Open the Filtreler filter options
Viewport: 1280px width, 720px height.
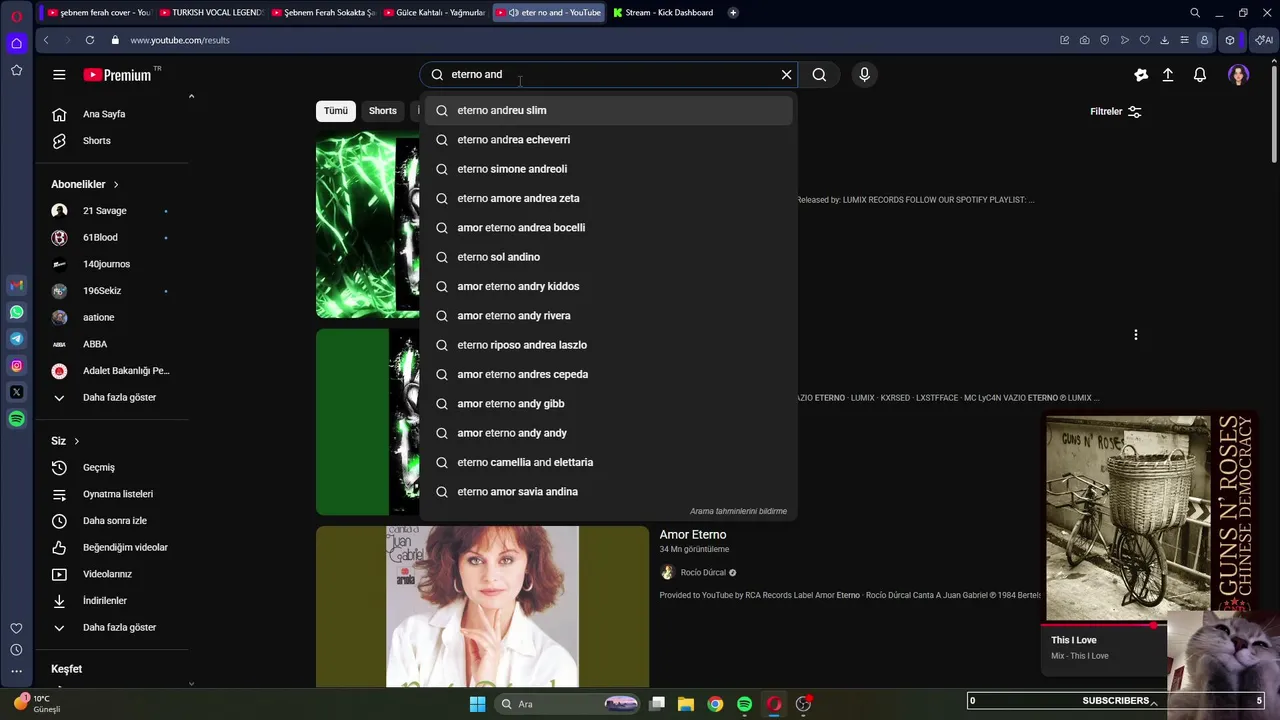pos(1115,112)
